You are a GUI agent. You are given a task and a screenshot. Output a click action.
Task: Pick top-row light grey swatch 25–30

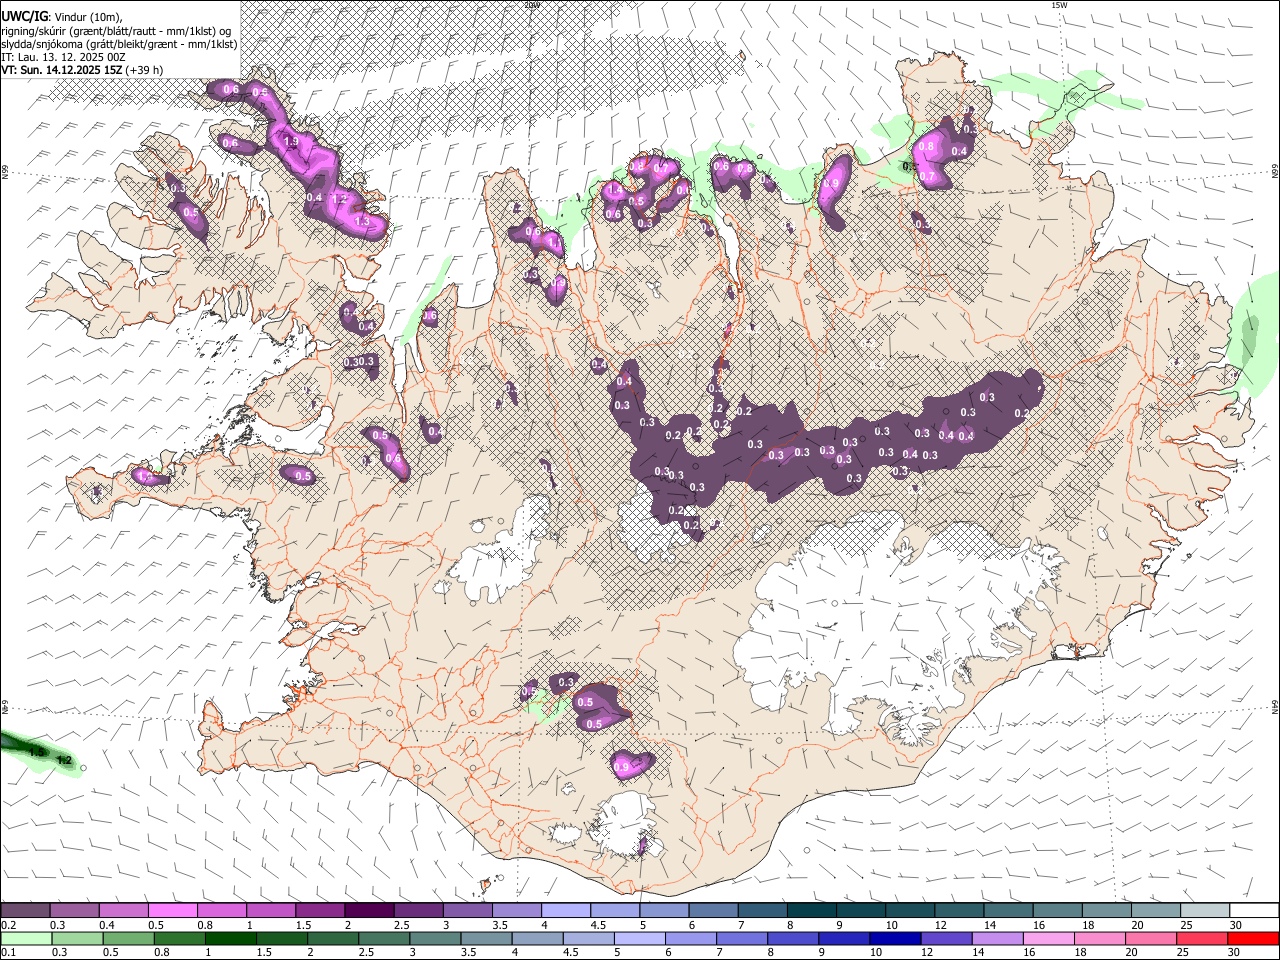coord(1204,910)
